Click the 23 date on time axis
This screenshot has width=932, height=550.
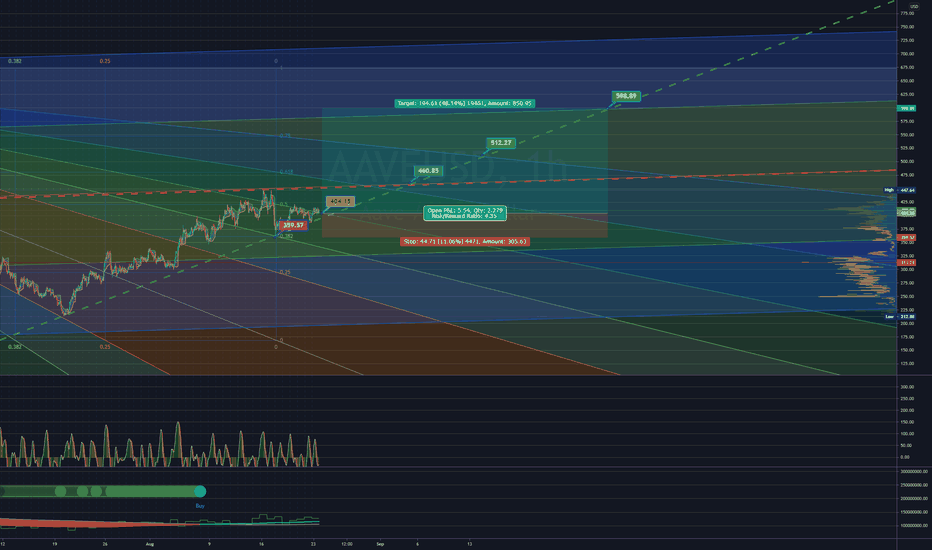click(x=313, y=544)
